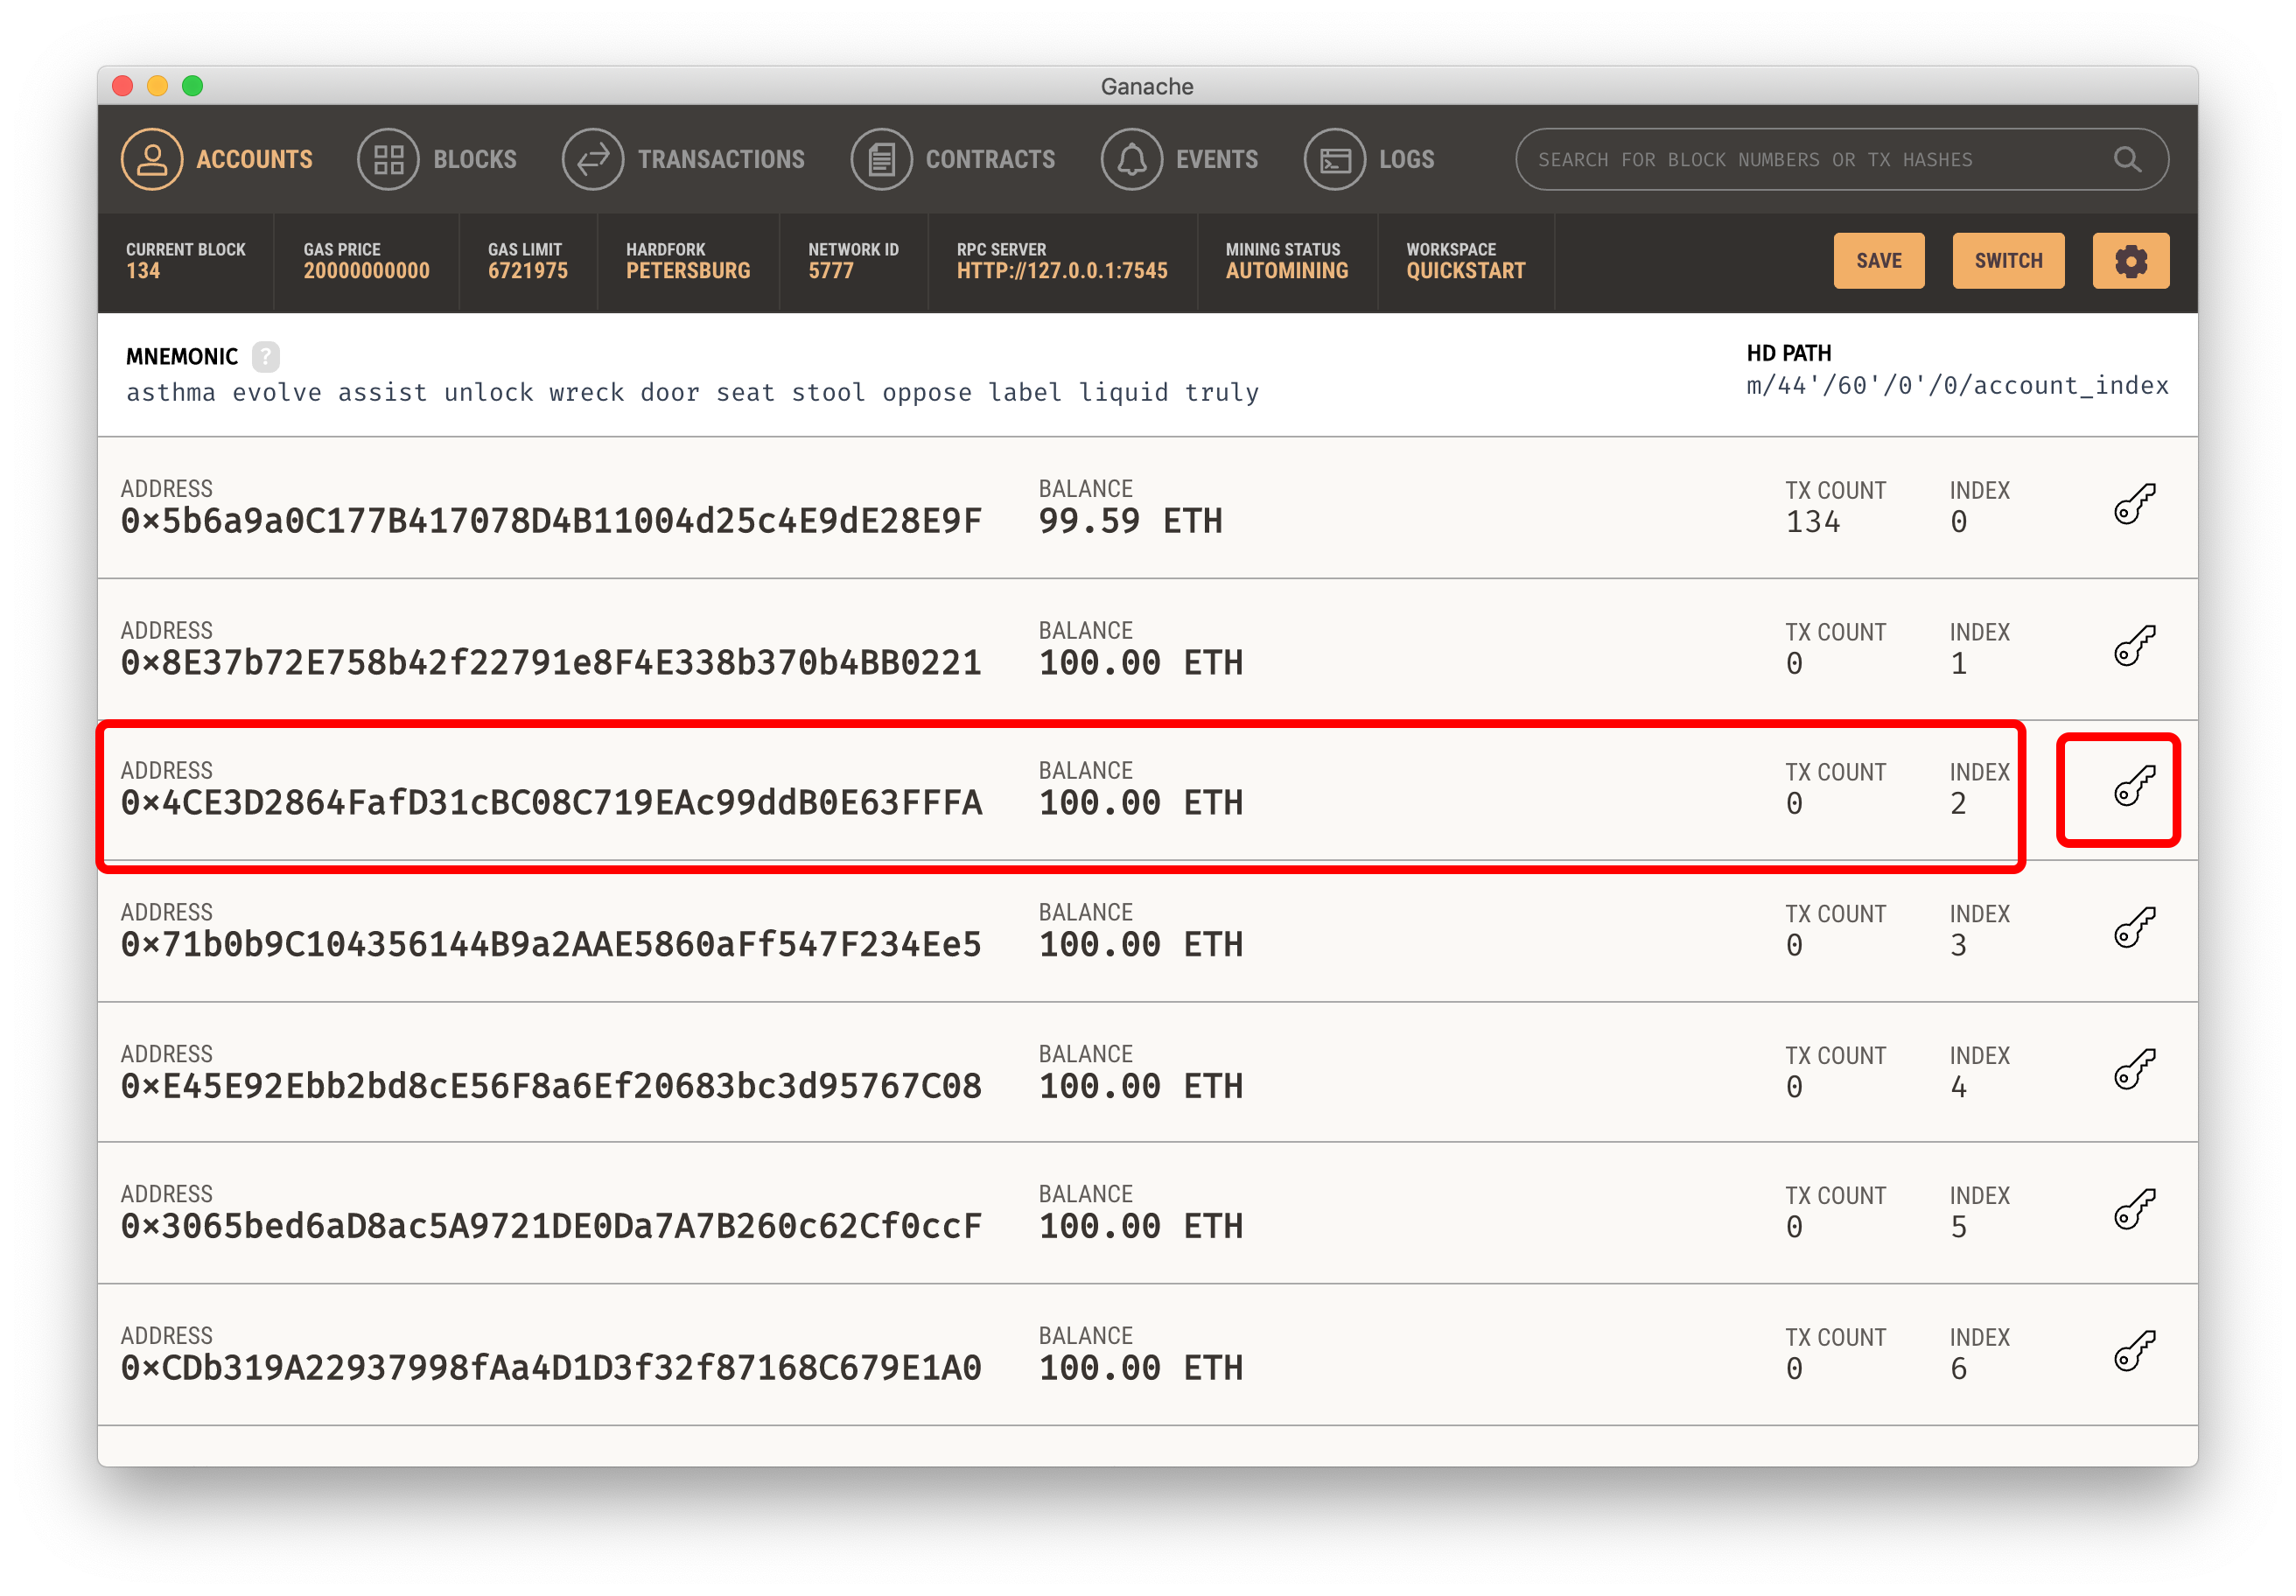Click the Switch workspace button
The width and height of the screenshot is (2296, 1596).
point(2007,261)
